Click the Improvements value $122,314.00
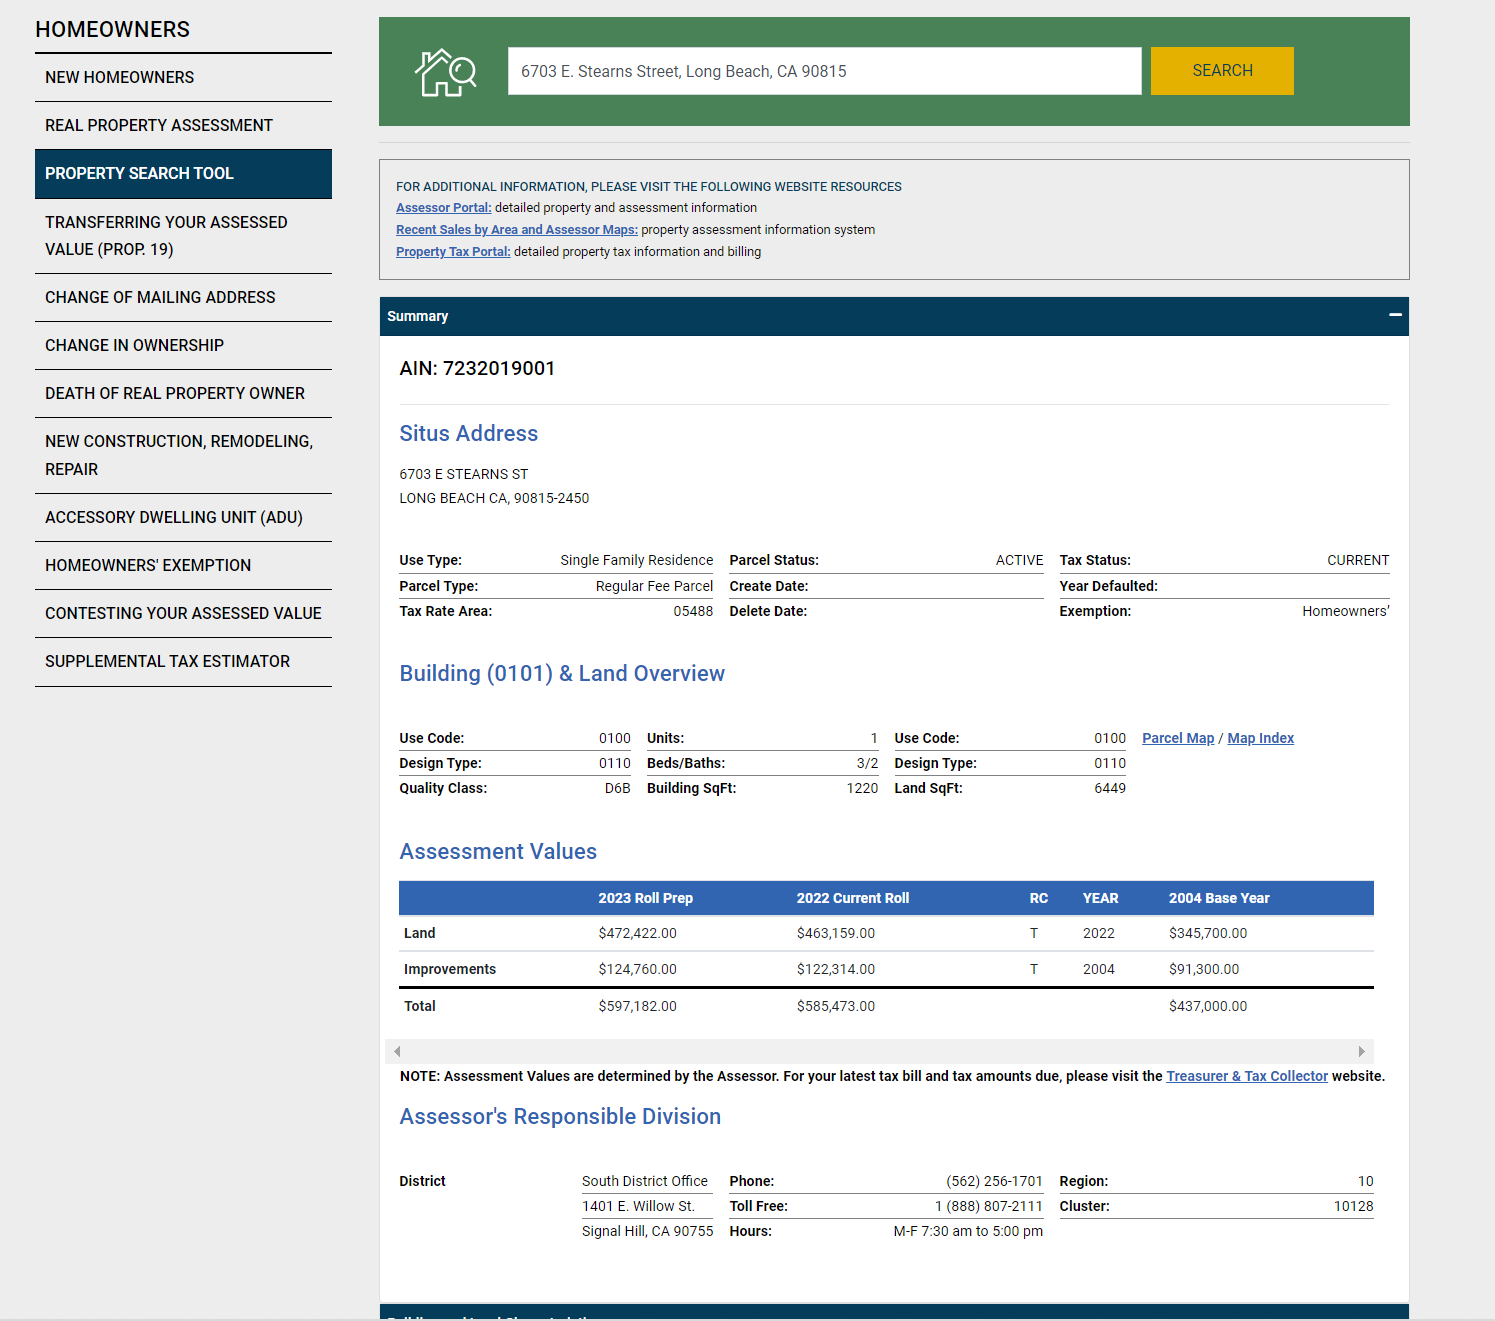 coord(835,969)
